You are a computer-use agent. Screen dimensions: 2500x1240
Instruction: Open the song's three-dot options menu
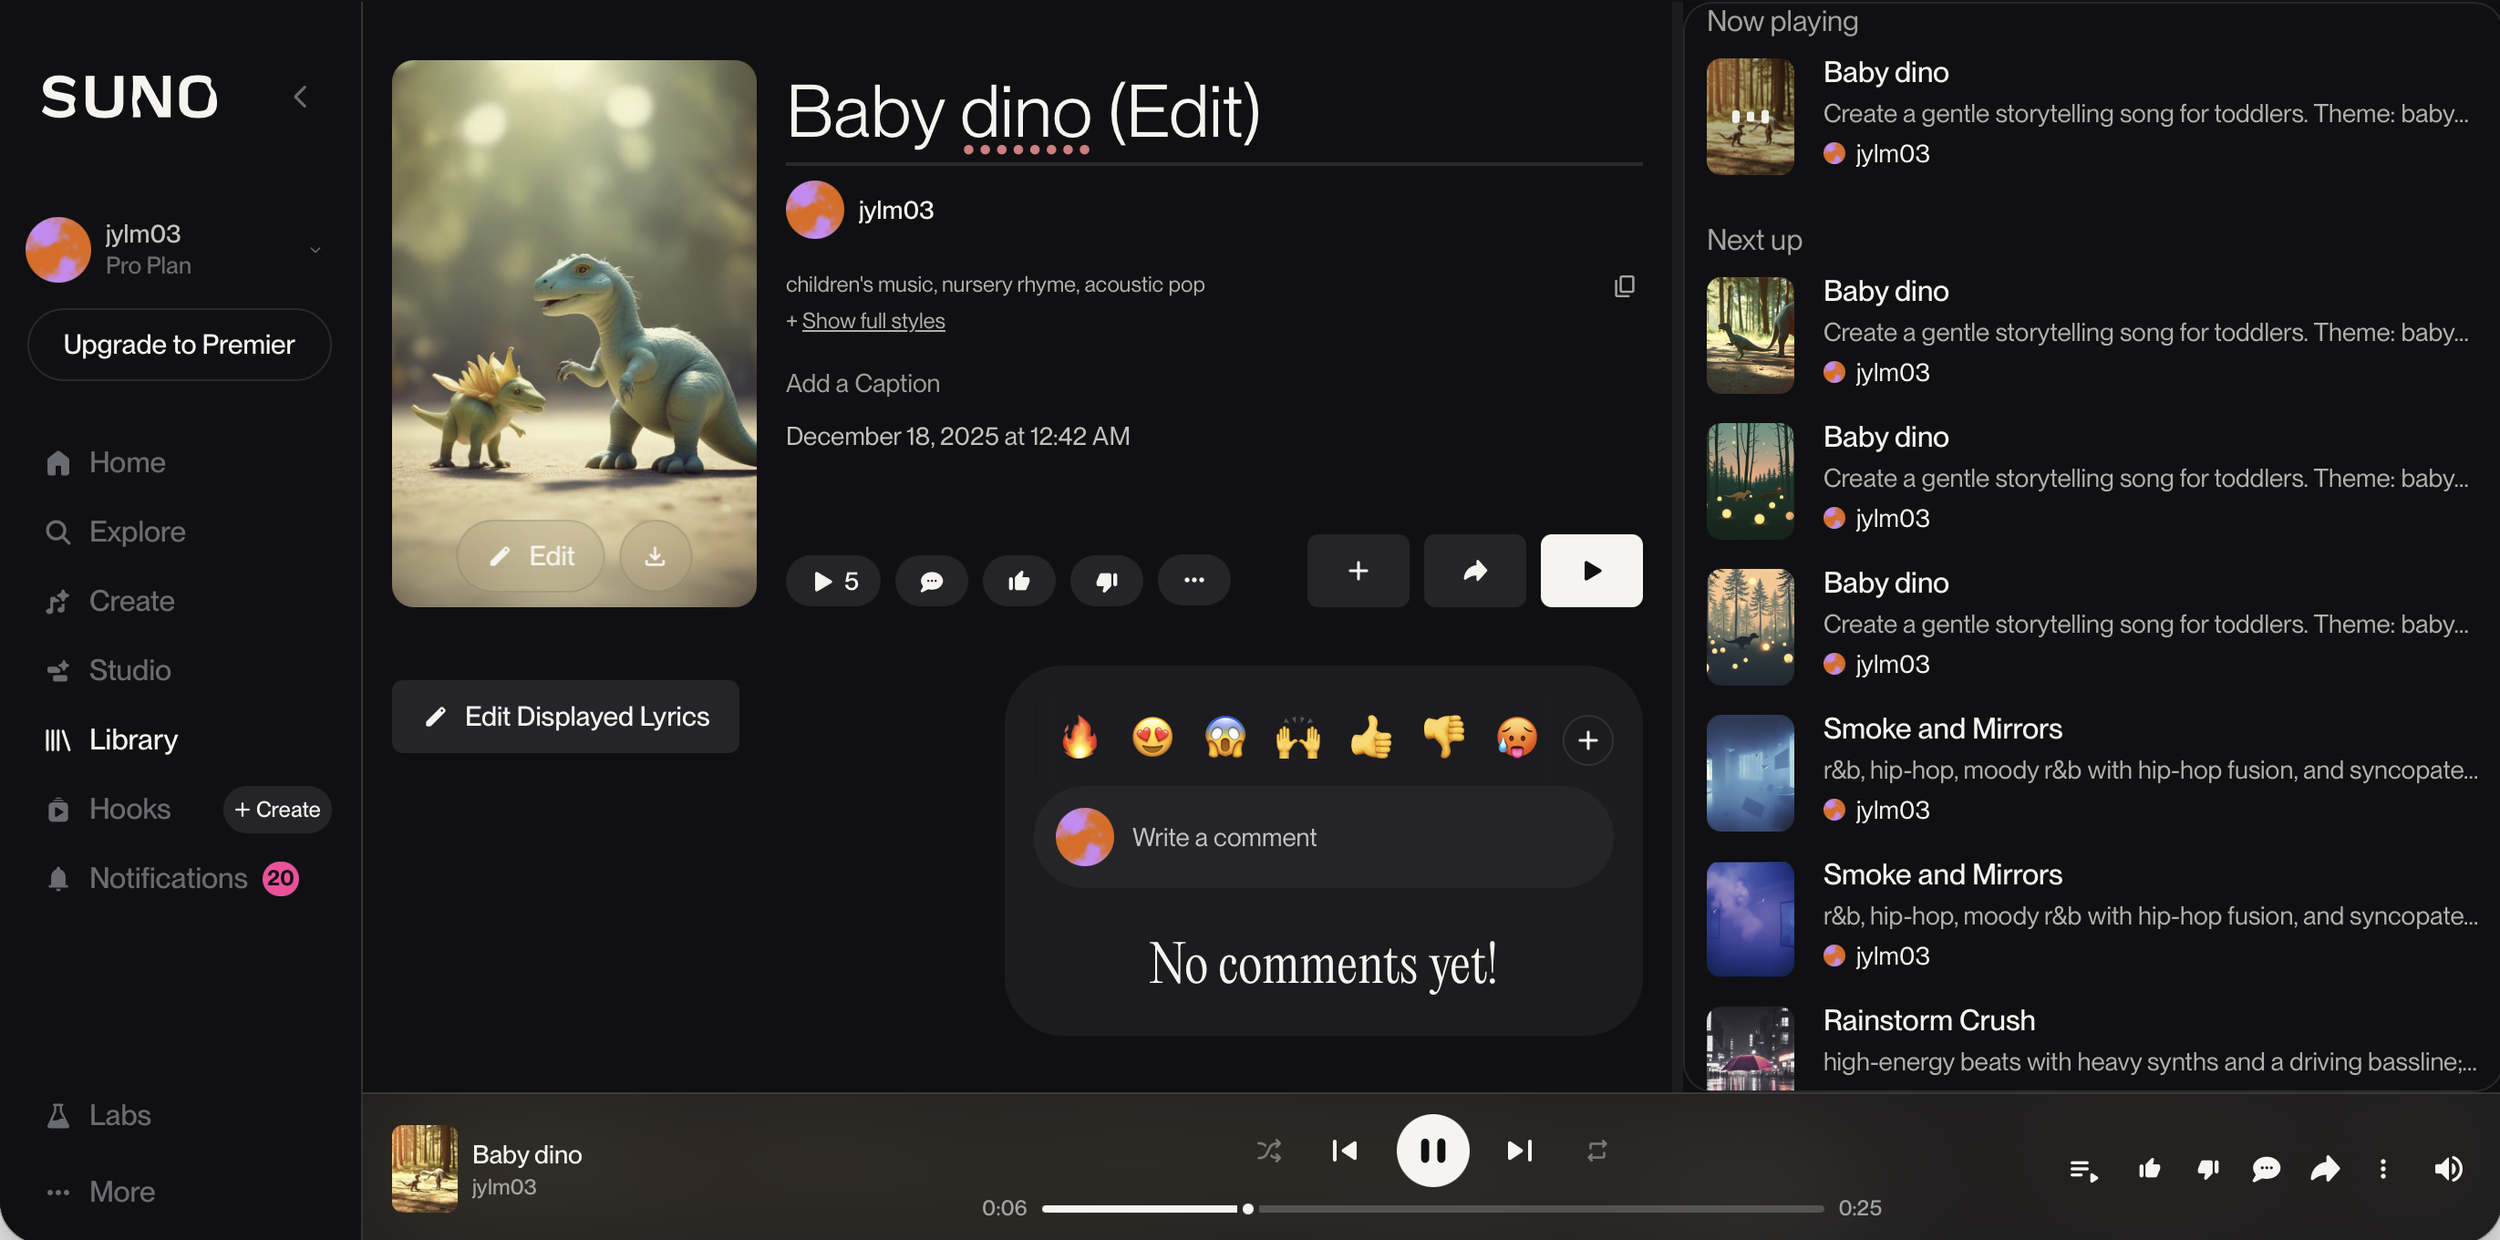coord(1193,581)
